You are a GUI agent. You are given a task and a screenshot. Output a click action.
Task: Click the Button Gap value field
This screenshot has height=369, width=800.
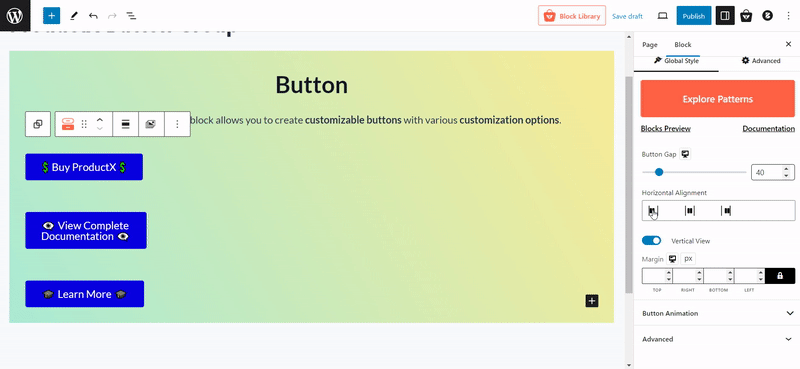pos(767,173)
